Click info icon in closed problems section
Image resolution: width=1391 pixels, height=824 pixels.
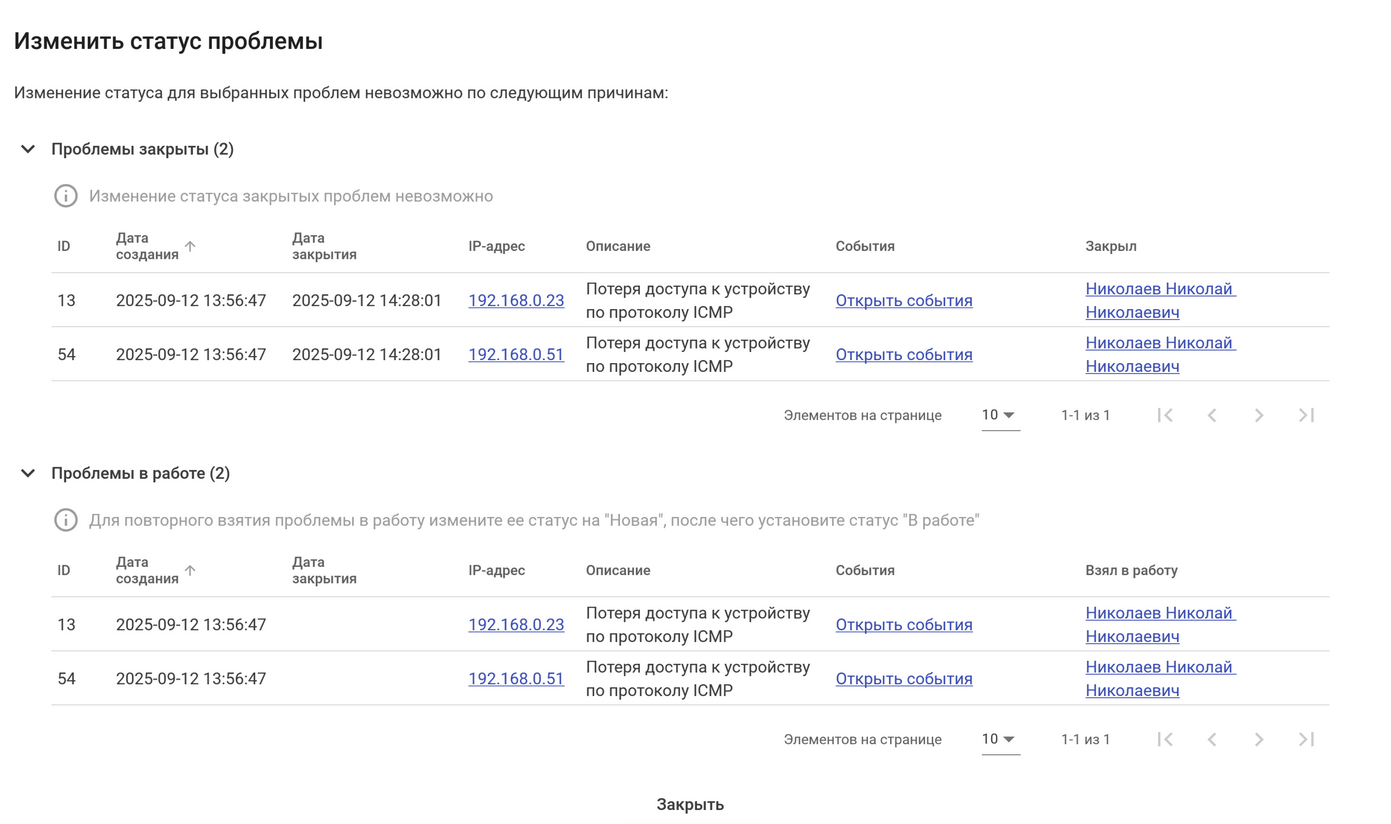[66, 196]
